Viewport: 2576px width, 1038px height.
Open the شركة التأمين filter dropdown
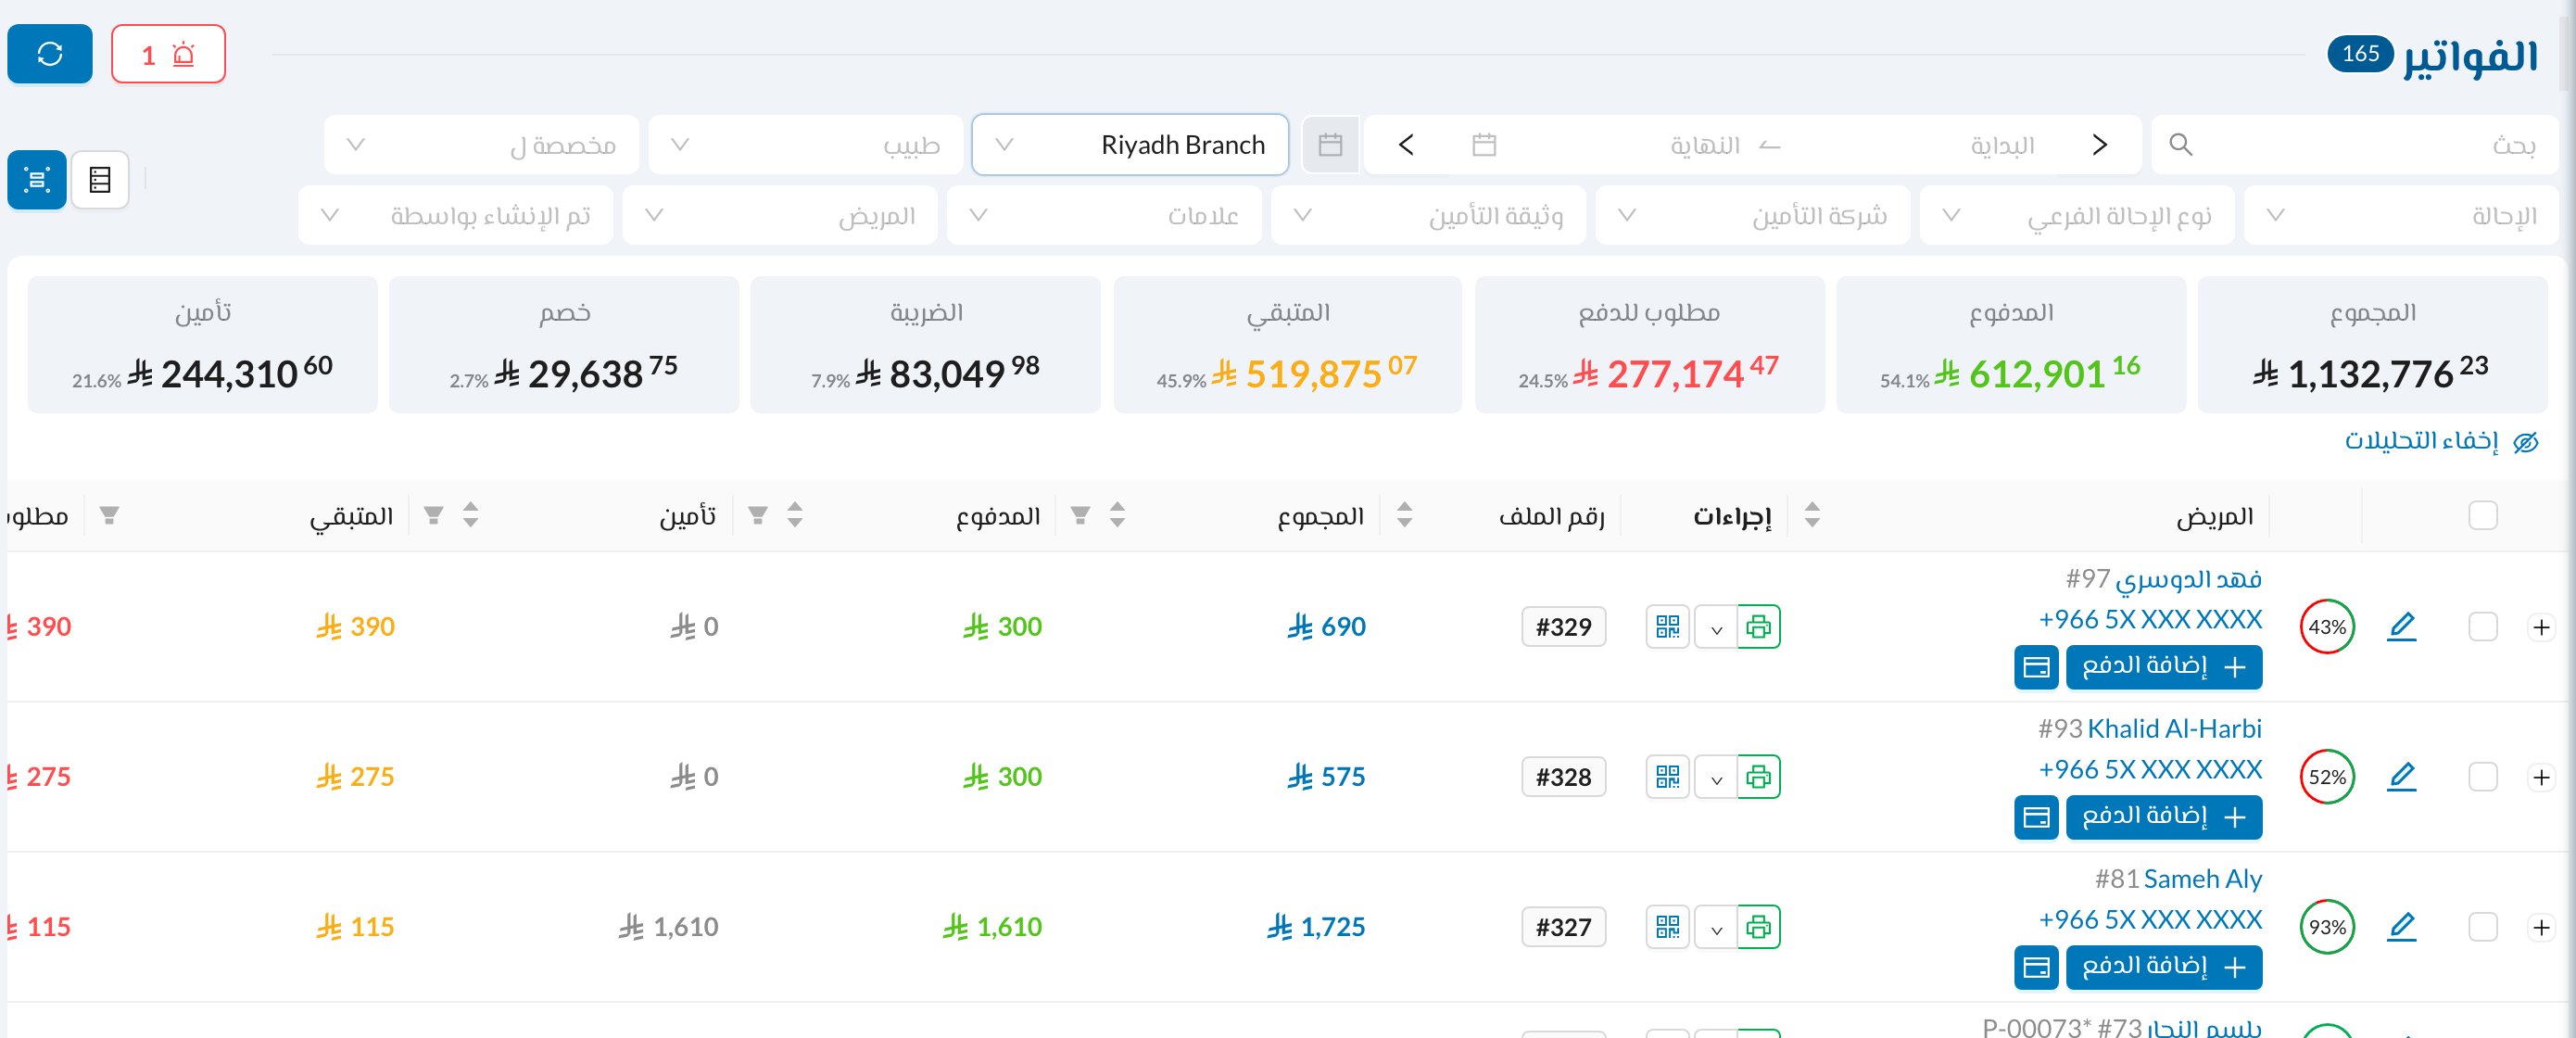click(x=1753, y=215)
